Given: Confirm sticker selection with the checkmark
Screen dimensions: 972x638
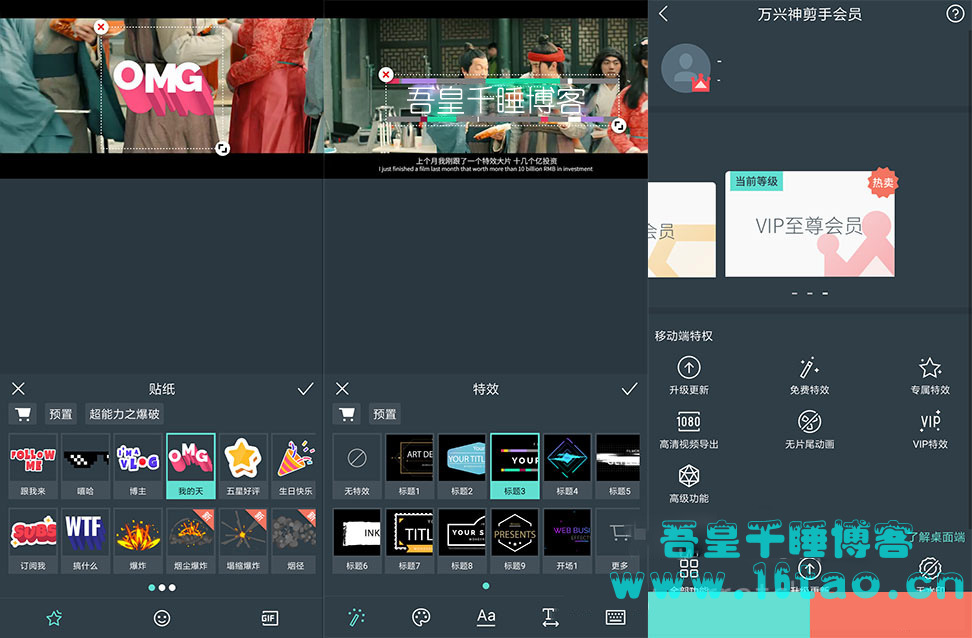Looking at the screenshot, I should coord(305,389).
